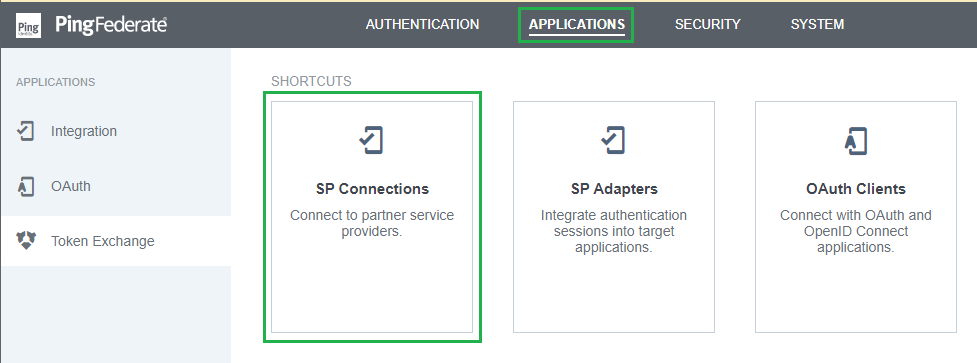
Task: Go to the Security menu
Action: pos(707,24)
